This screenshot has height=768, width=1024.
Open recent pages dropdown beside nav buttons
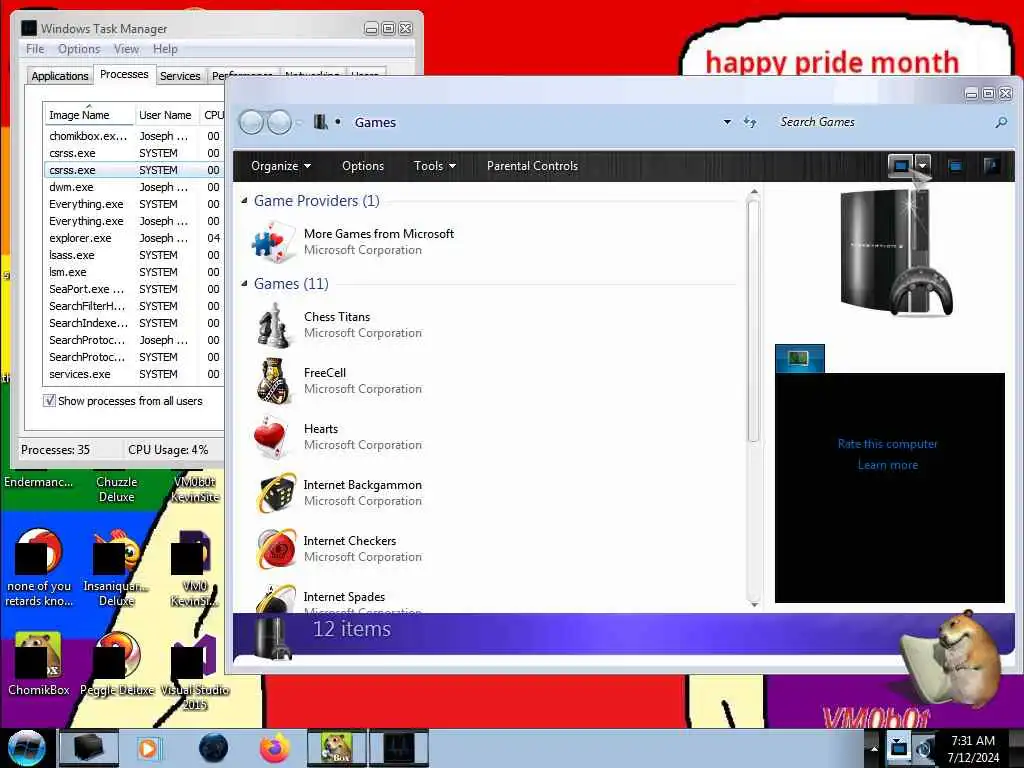pos(299,122)
